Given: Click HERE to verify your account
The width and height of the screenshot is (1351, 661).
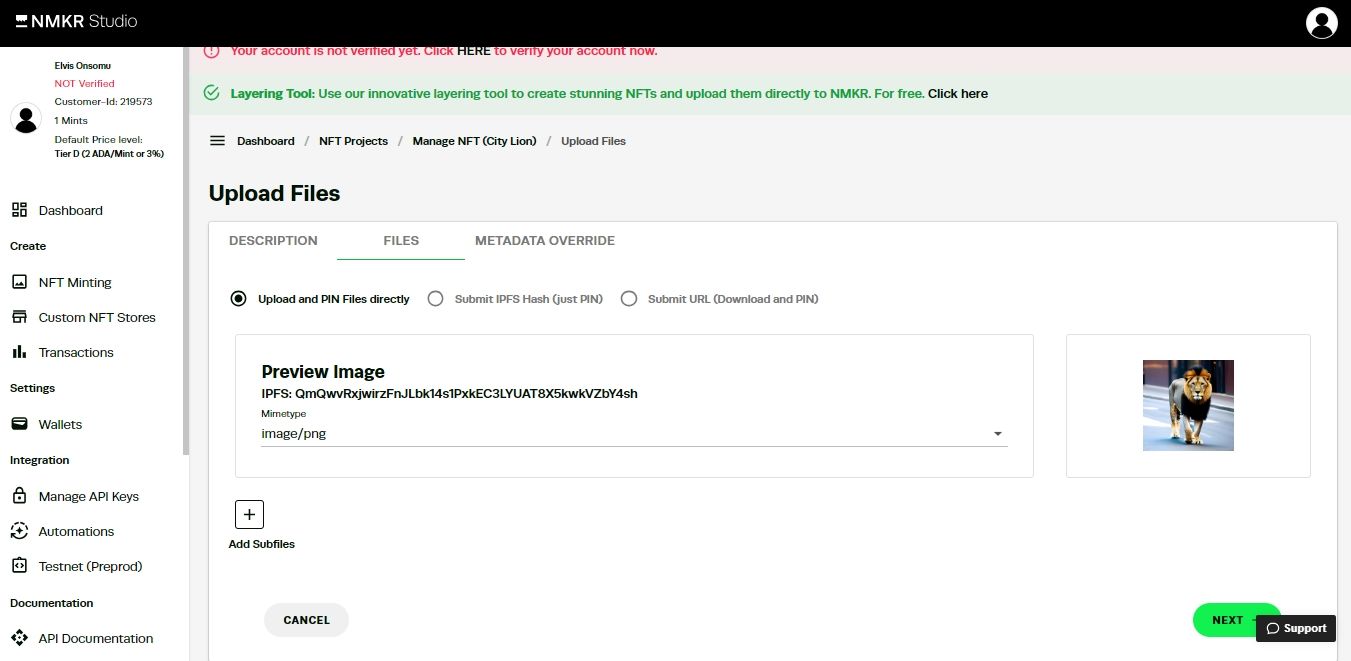Looking at the screenshot, I should tap(473, 50).
